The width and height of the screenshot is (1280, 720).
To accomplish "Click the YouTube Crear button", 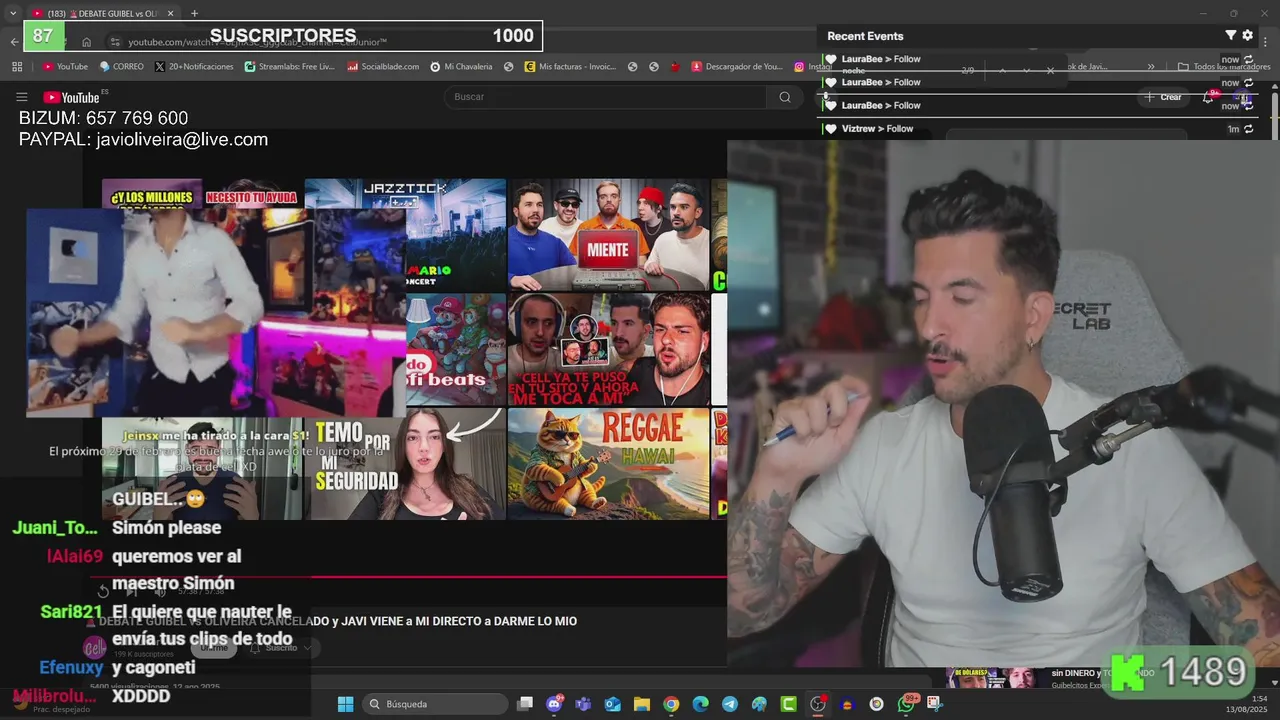I will coord(1163,97).
